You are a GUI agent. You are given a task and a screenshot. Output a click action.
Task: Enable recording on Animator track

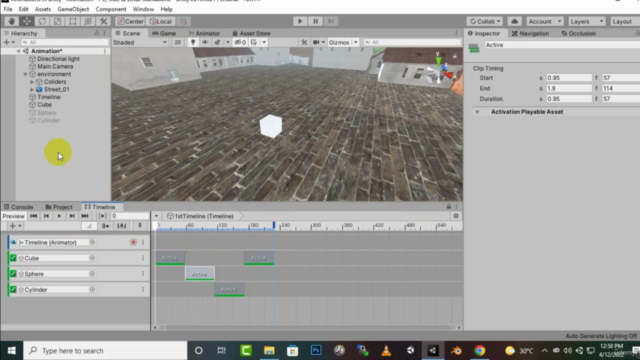click(x=133, y=242)
